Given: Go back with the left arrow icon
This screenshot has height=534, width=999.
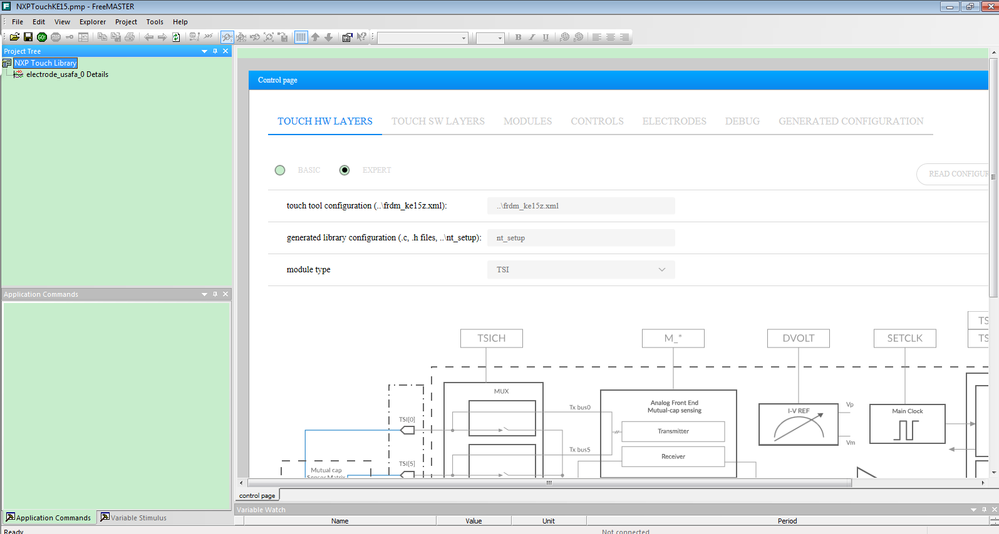Looking at the screenshot, I should [148, 37].
